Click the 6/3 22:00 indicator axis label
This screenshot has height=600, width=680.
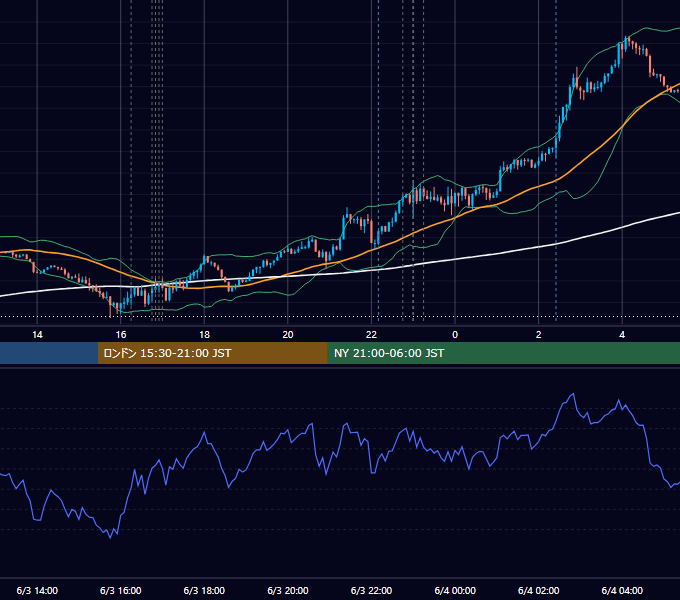click(x=371, y=590)
